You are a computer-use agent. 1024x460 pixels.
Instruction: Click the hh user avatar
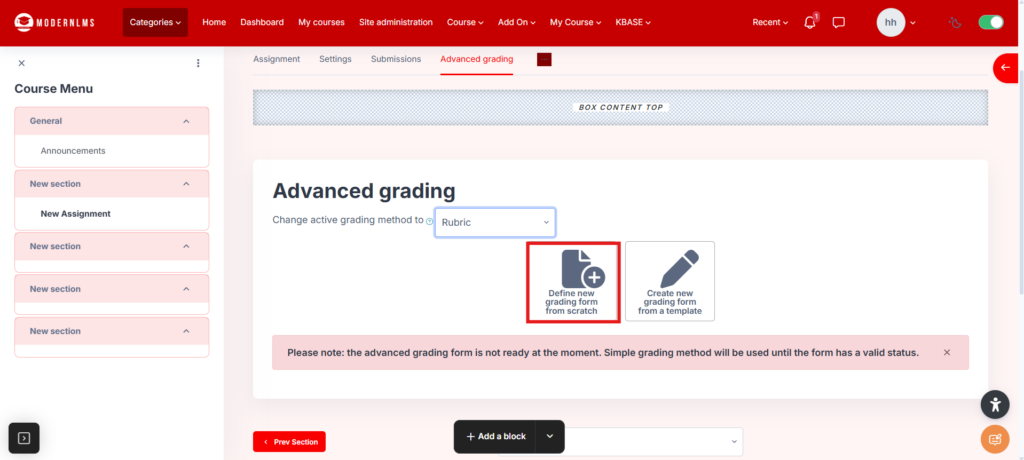[x=890, y=22]
